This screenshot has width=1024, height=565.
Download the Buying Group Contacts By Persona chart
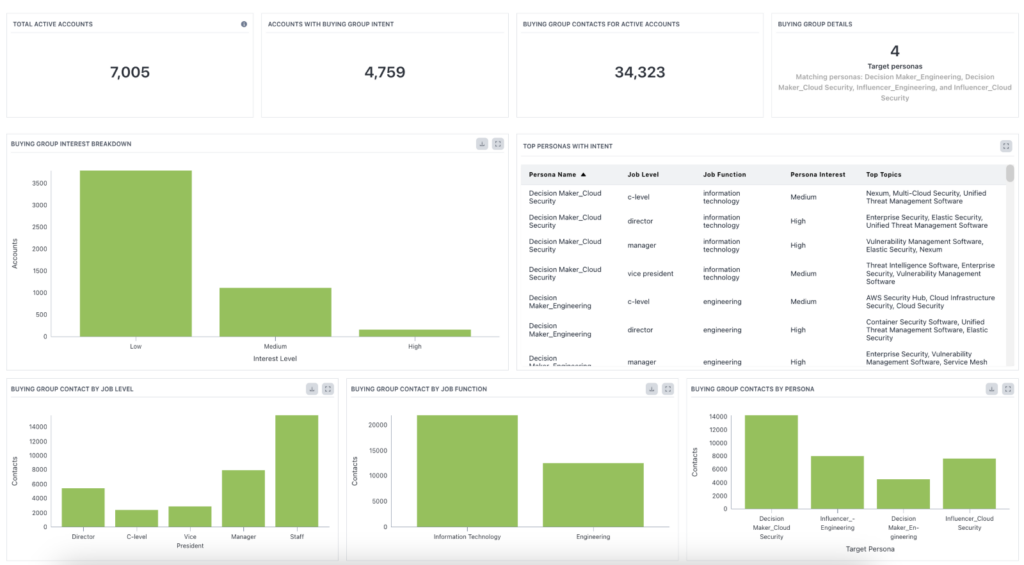pos(992,389)
